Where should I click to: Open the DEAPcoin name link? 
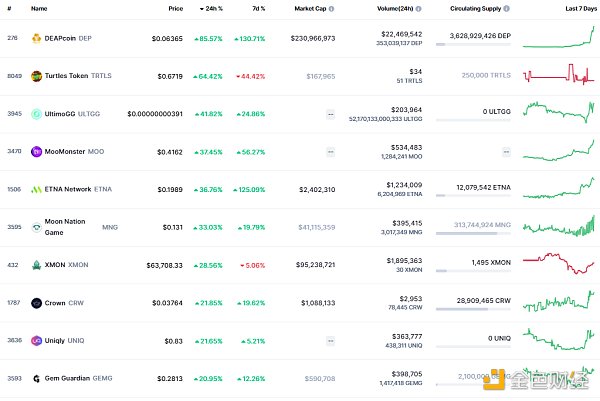pyautogui.click(x=61, y=39)
